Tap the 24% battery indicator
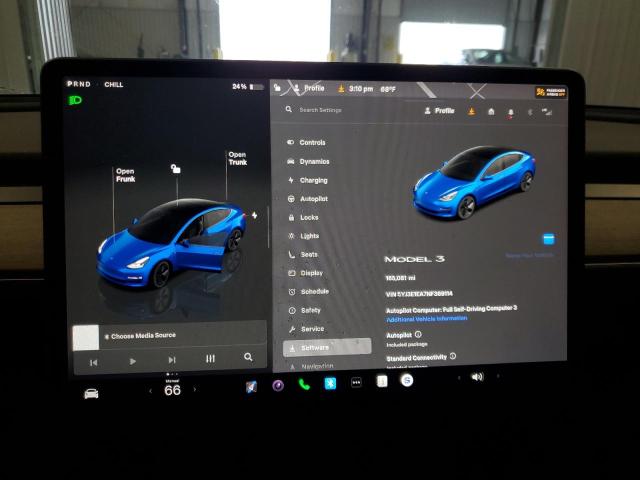The width and height of the screenshot is (640, 480). coord(248,87)
